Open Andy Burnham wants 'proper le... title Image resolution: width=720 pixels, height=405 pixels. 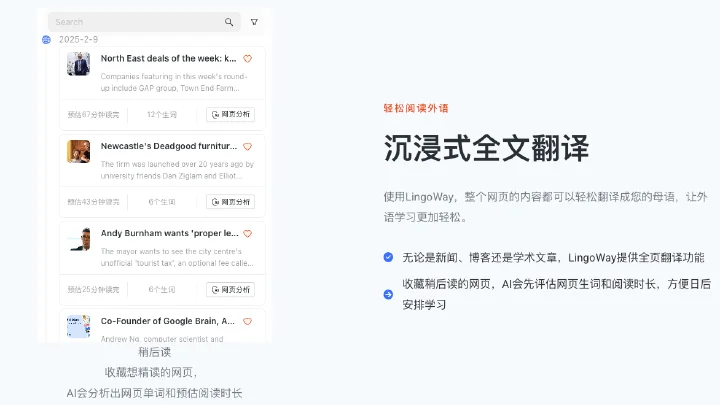(169, 234)
